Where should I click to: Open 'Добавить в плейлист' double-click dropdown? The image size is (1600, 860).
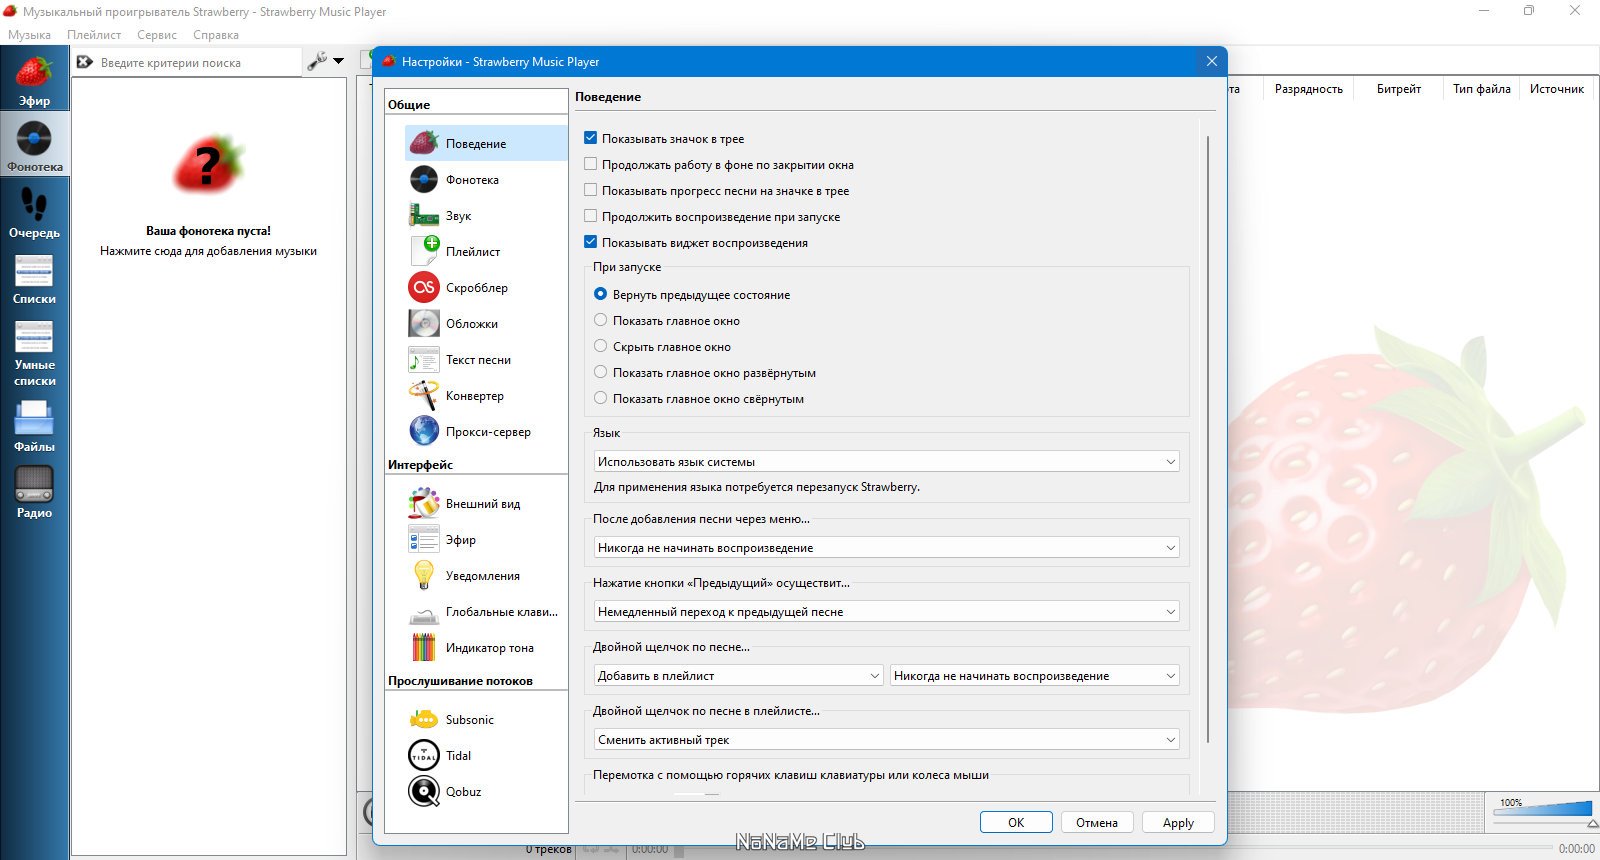coord(738,676)
